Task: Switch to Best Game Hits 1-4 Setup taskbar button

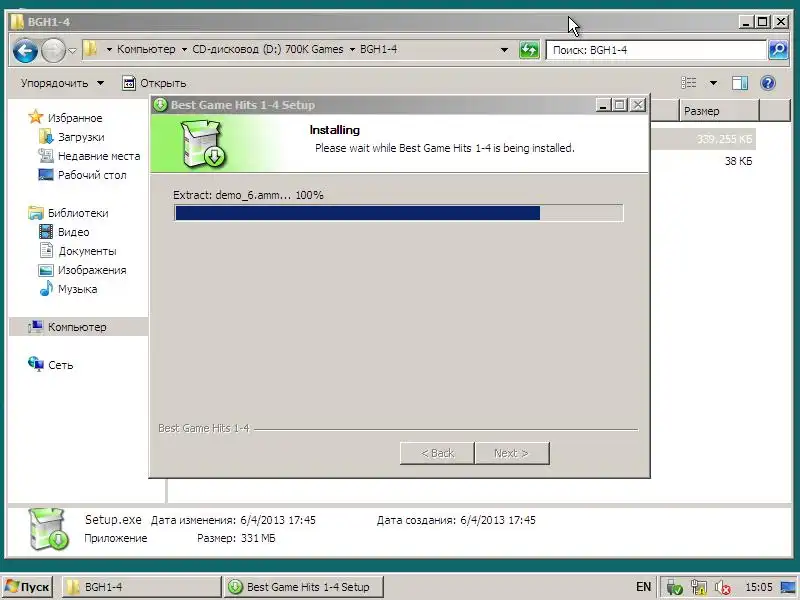Action: click(303, 587)
